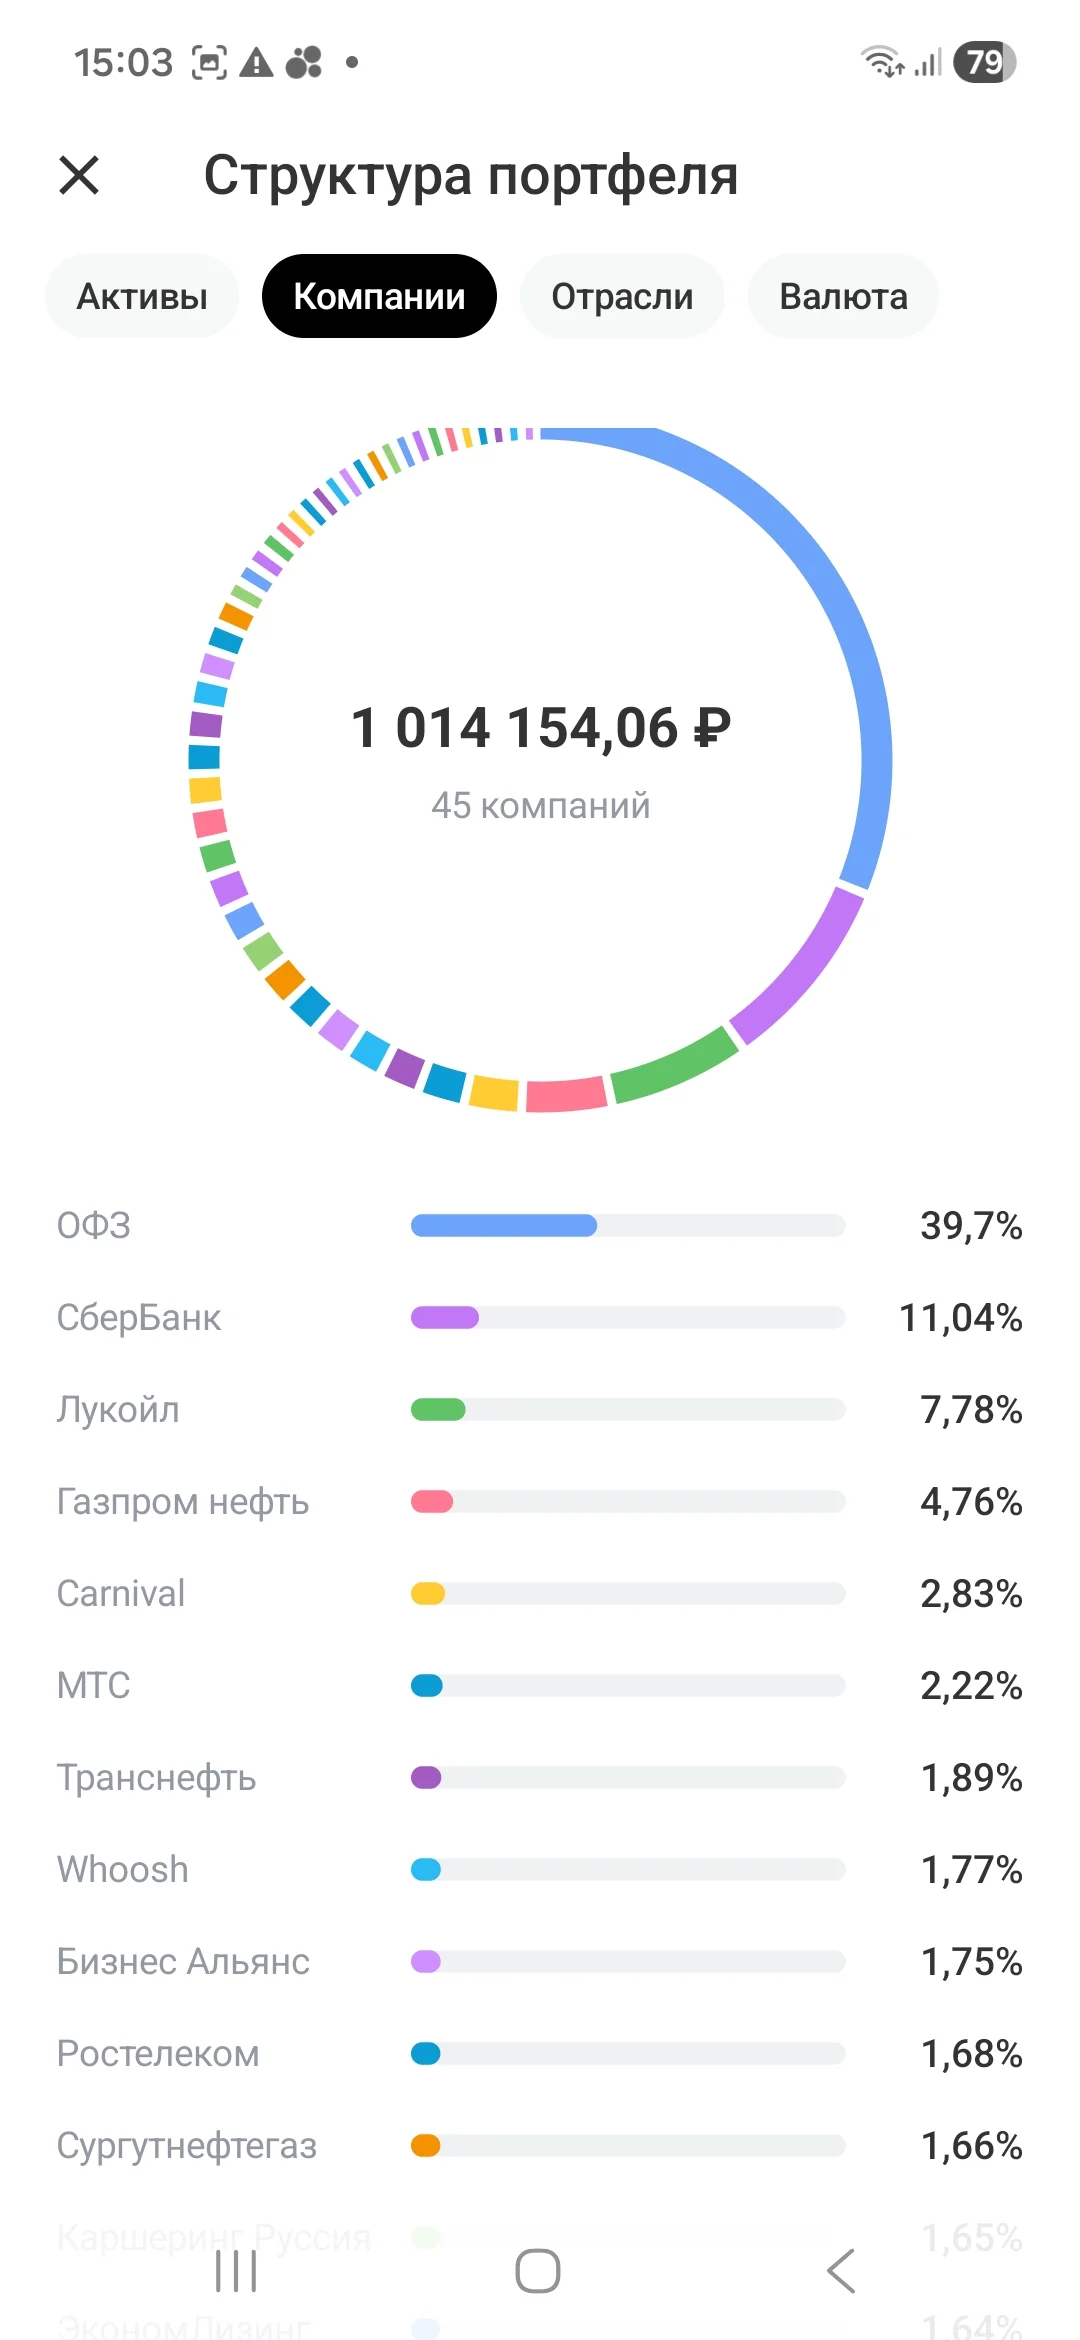Image resolution: width=1080 pixels, height=2340 pixels.
Task: Open recent apps via three-bar icon
Action: [x=236, y=2271]
